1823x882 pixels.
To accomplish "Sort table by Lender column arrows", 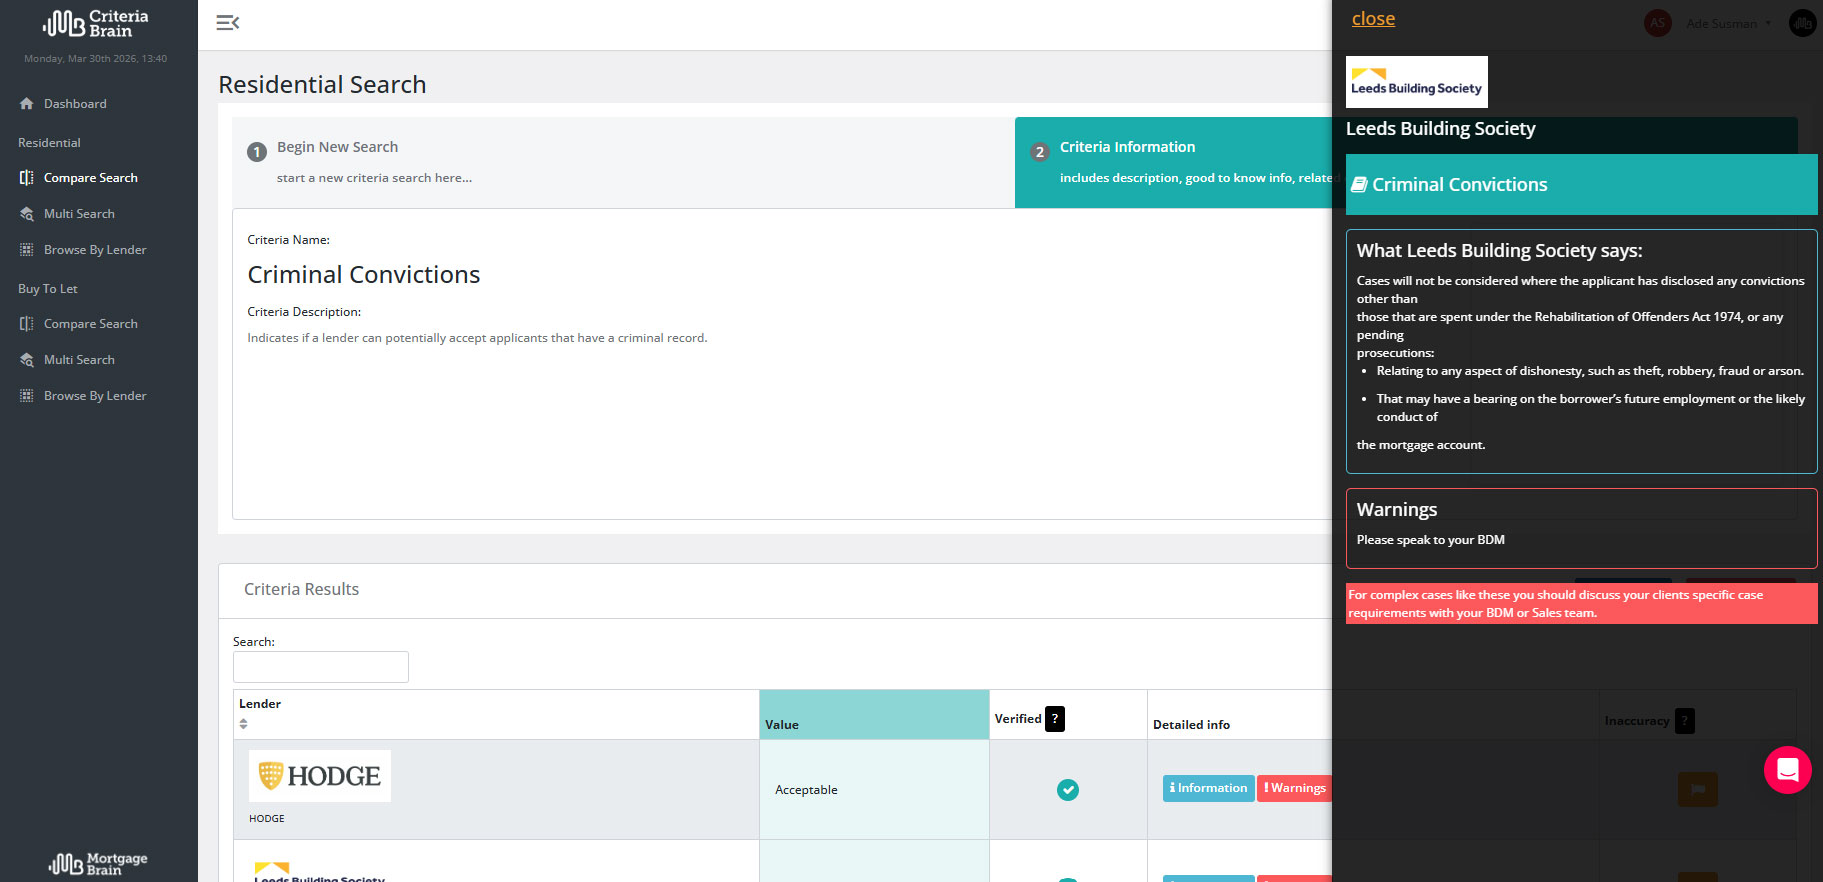I will (243, 723).
